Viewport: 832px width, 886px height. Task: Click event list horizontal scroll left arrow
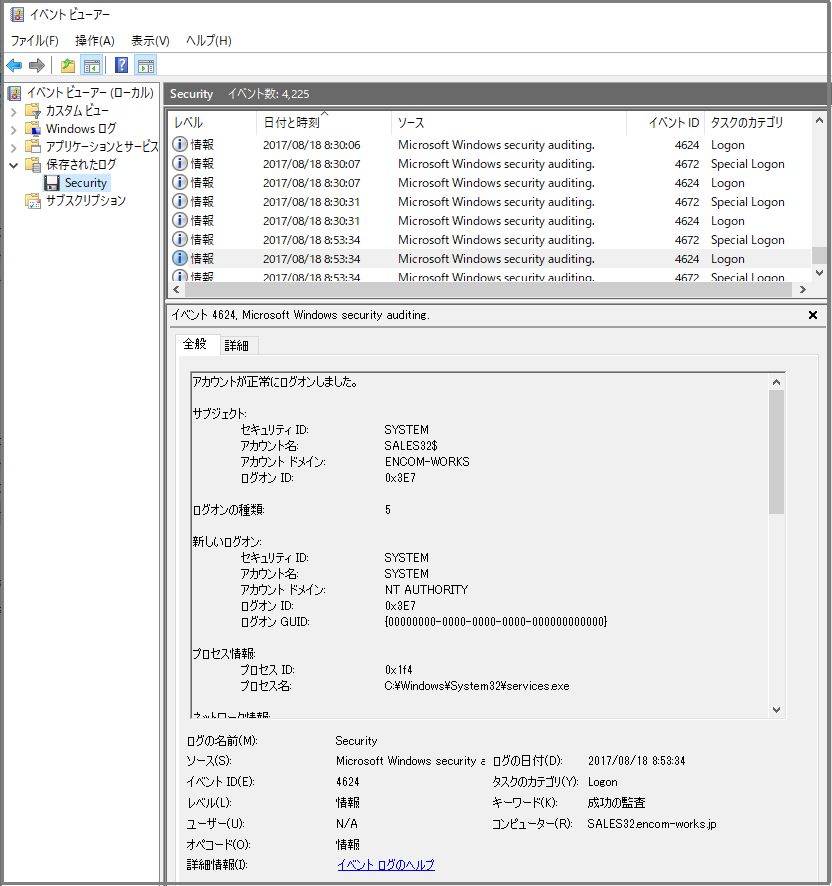pyautogui.click(x=176, y=289)
